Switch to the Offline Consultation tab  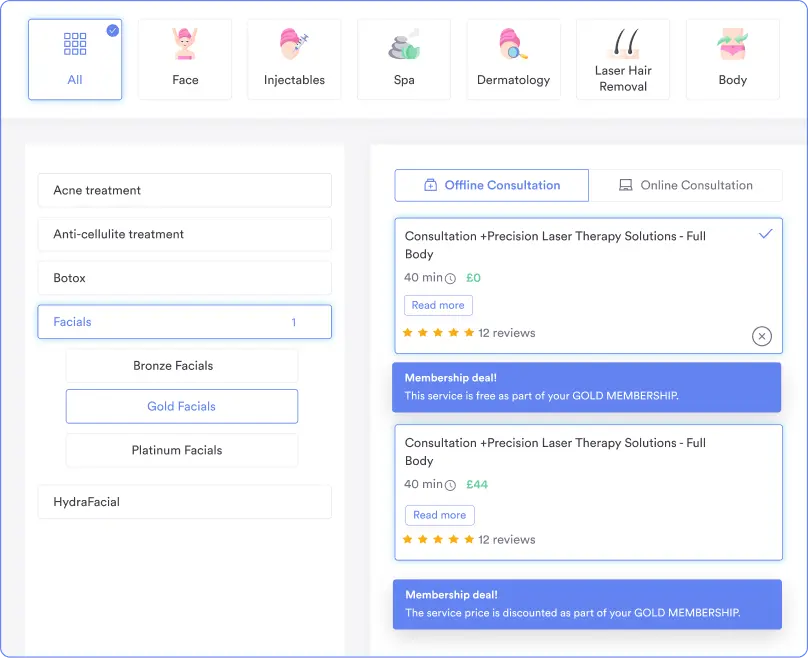click(x=491, y=185)
